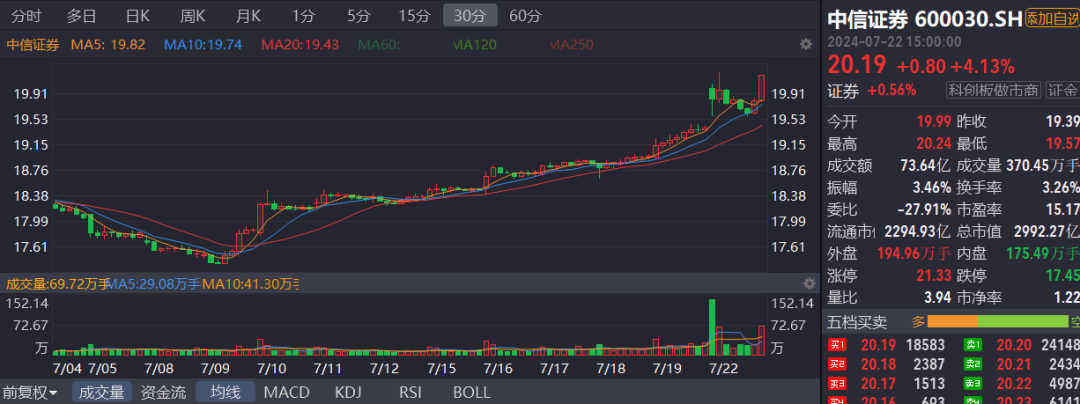
Task: Open the 前复权 dropdown
Action: click(32, 393)
